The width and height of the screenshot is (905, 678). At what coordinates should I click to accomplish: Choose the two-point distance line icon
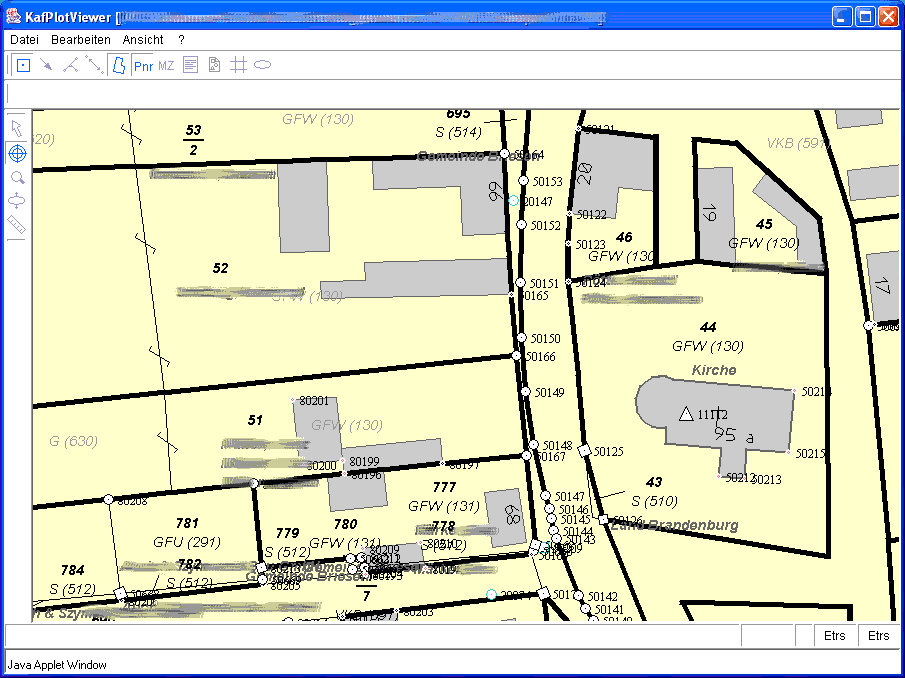tap(94, 65)
